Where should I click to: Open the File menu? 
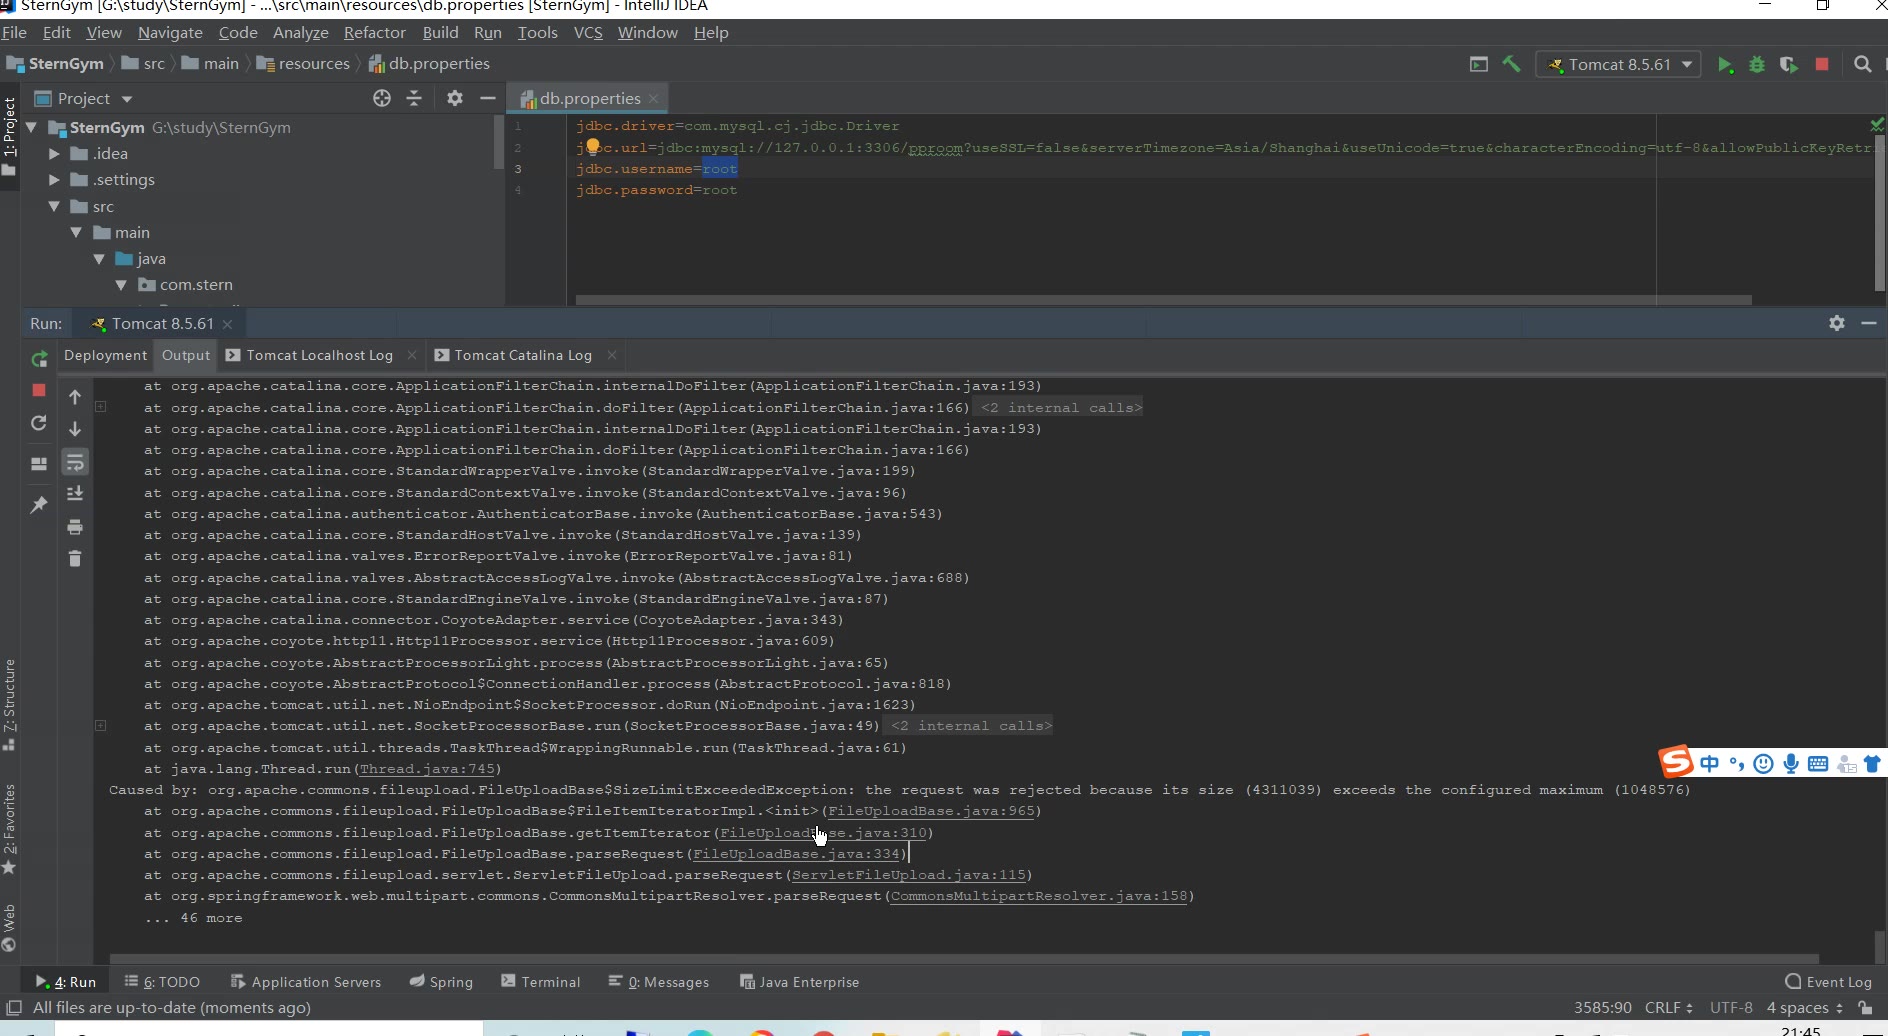click(14, 32)
